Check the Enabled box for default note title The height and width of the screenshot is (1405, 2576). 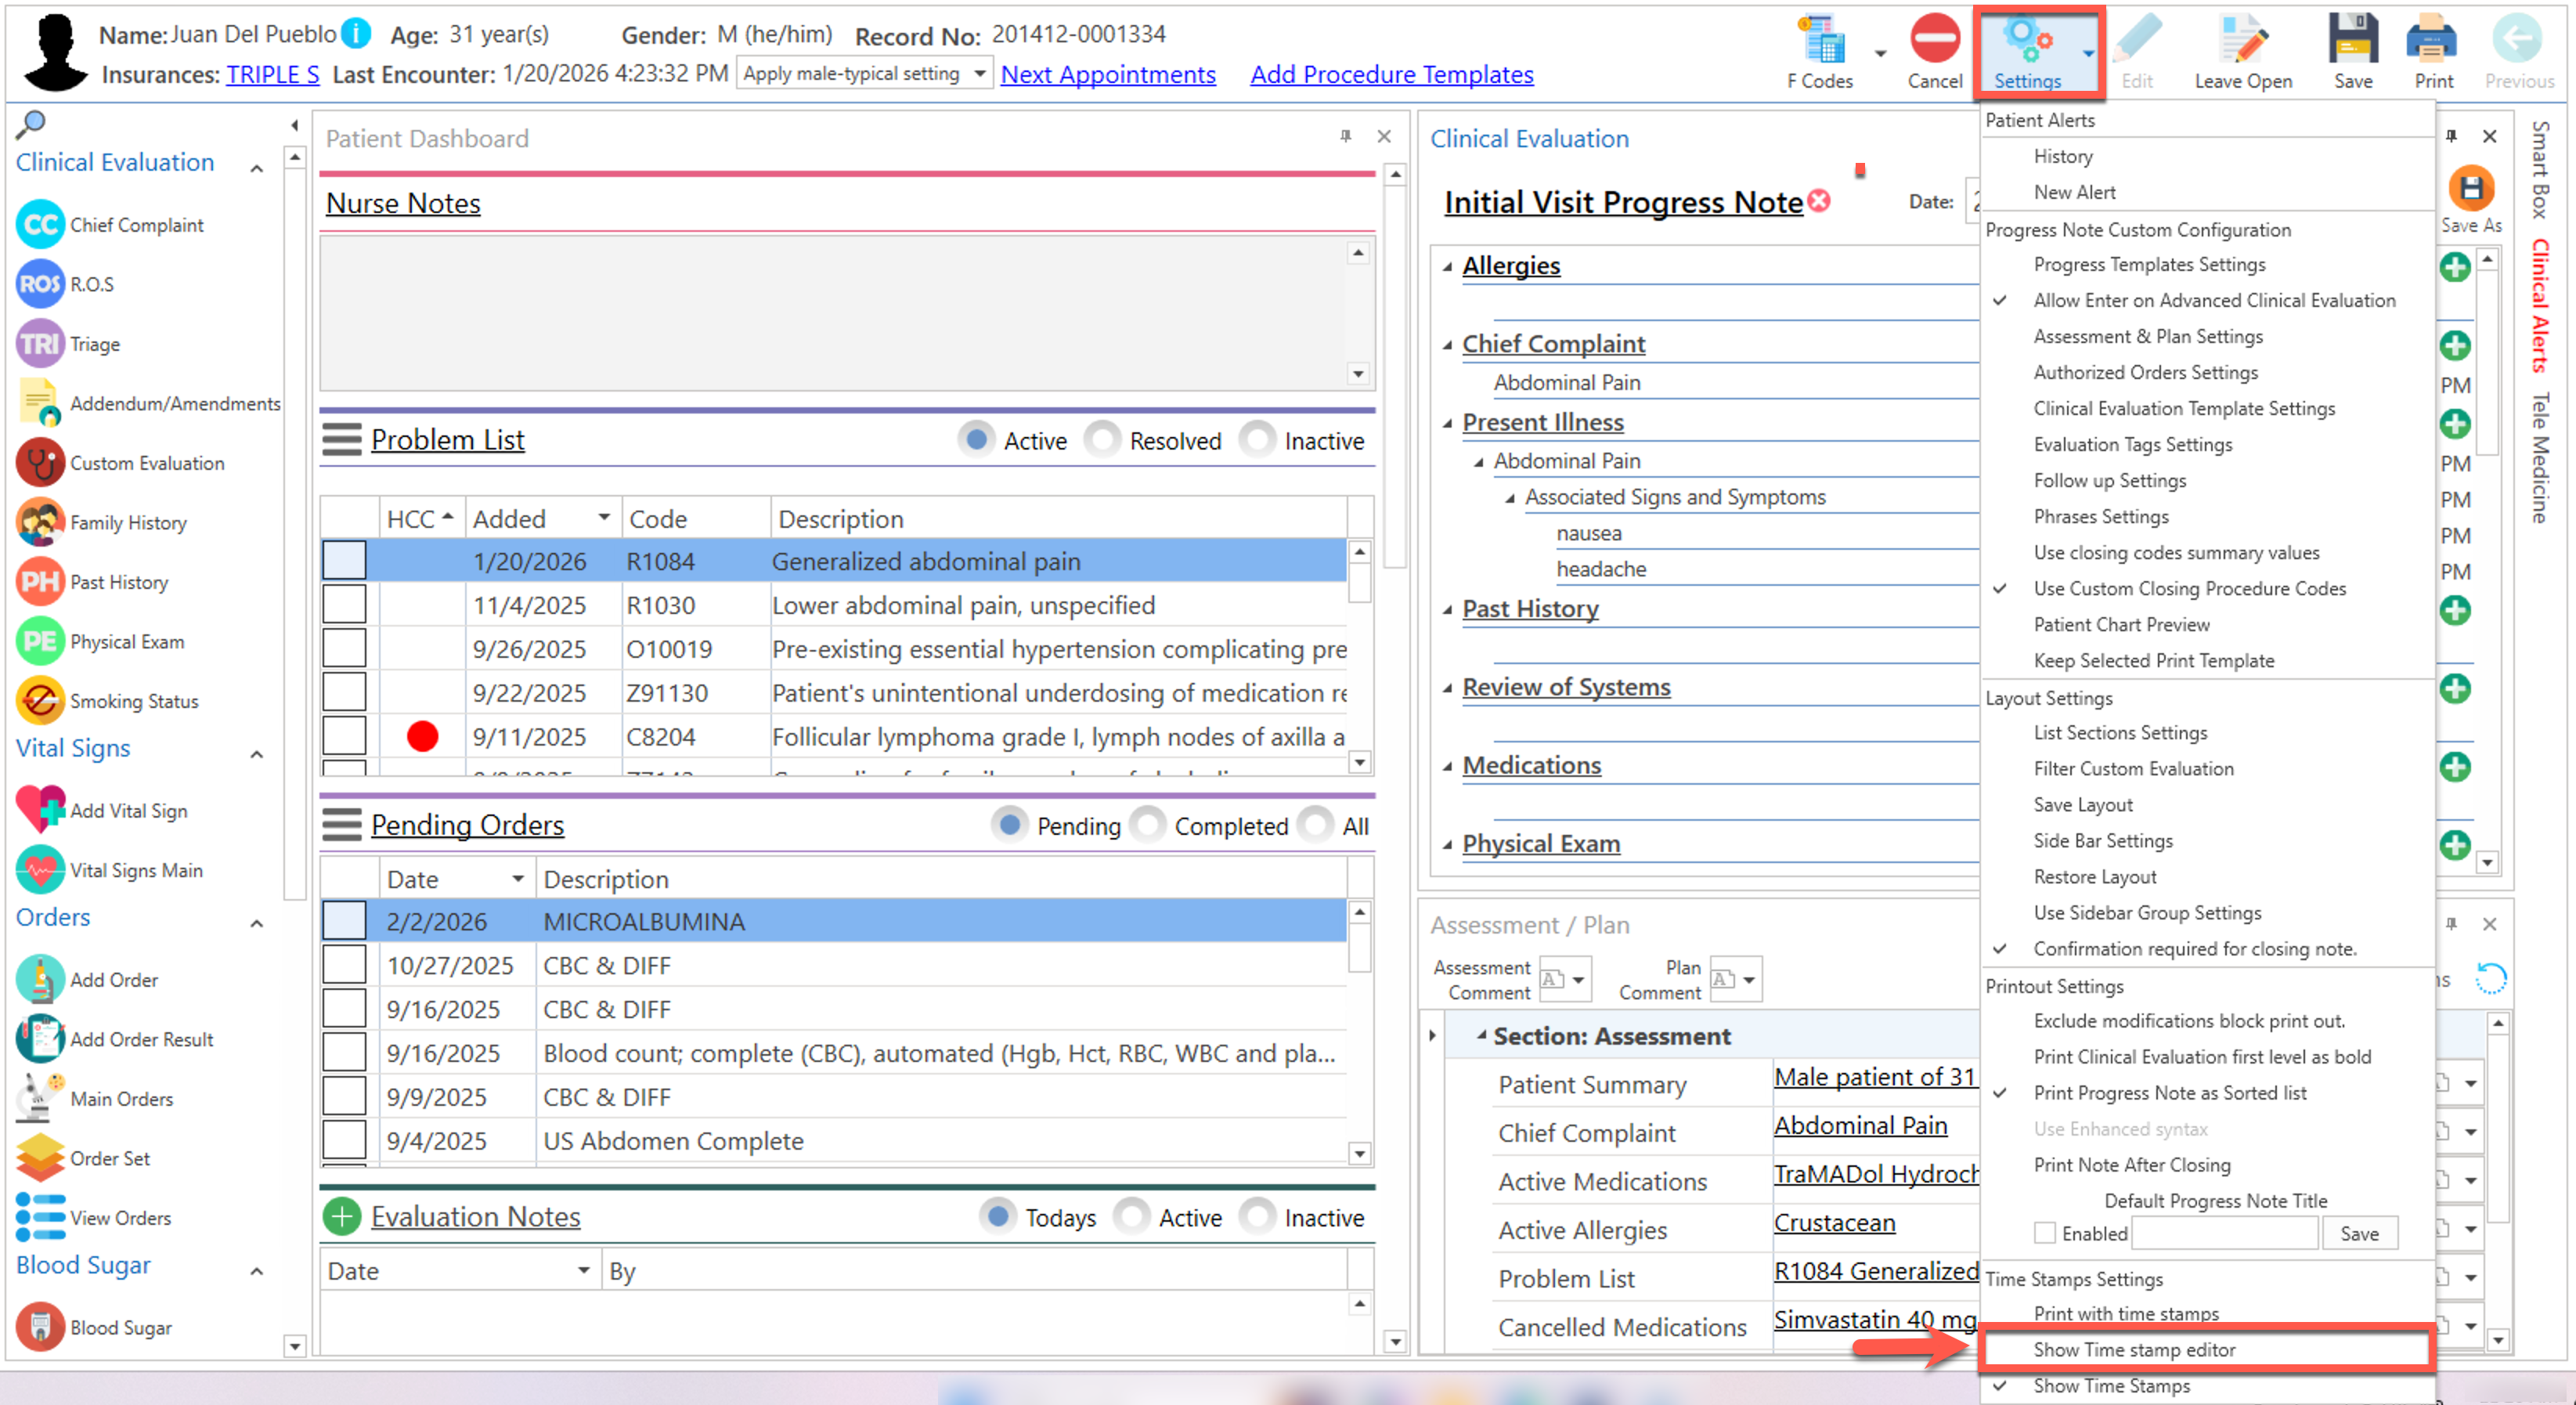(2045, 1233)
